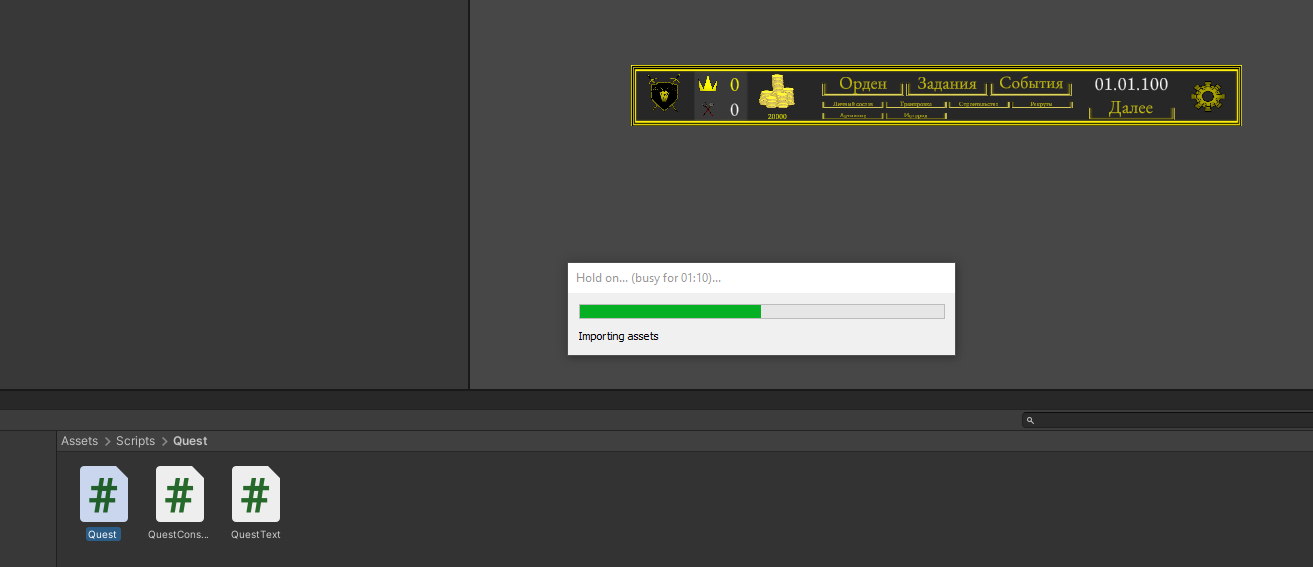
Task: Open the Орден menu button
Action: click(x=862, y=84)
